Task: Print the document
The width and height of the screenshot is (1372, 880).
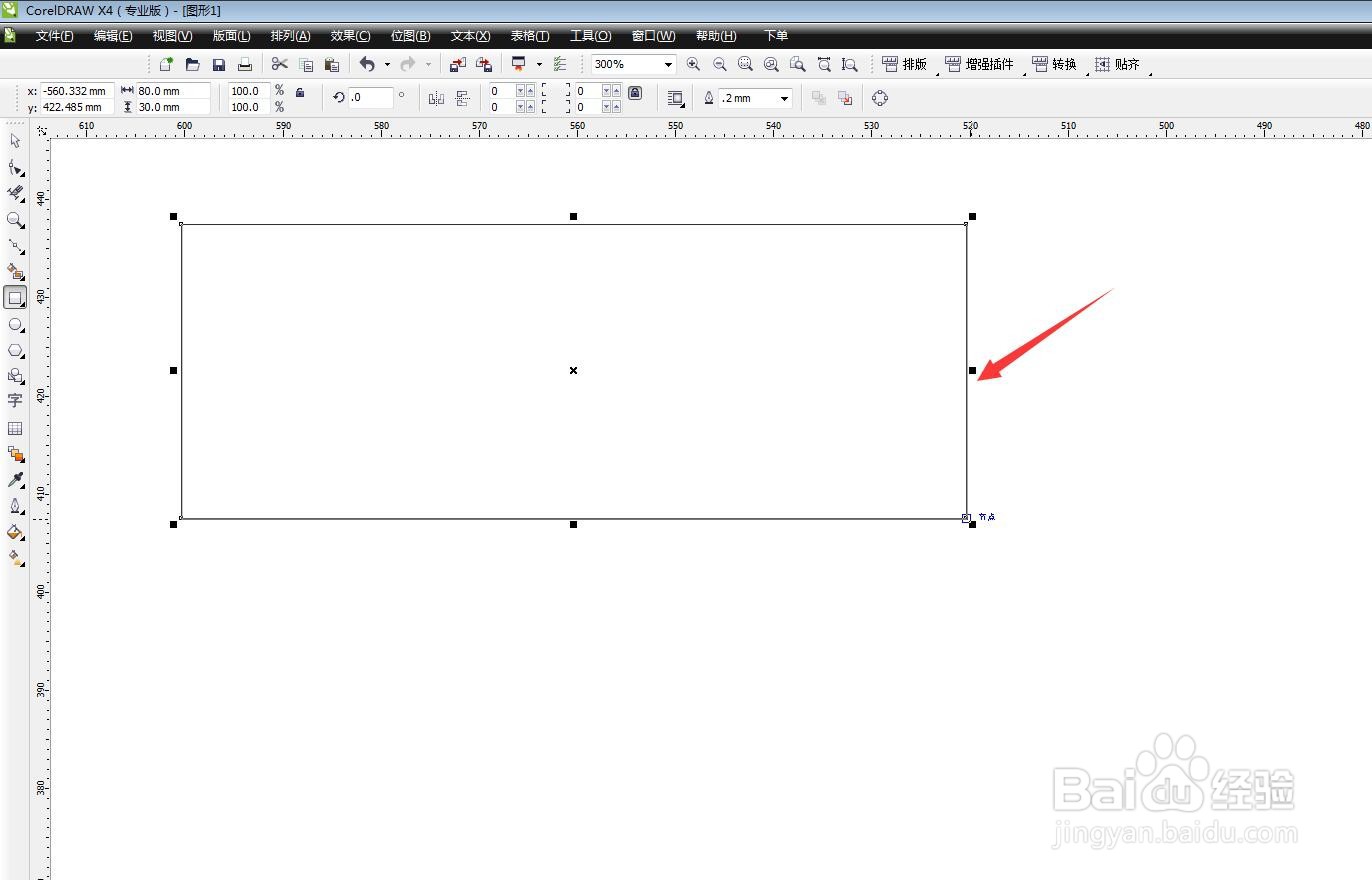Action: 244,64
